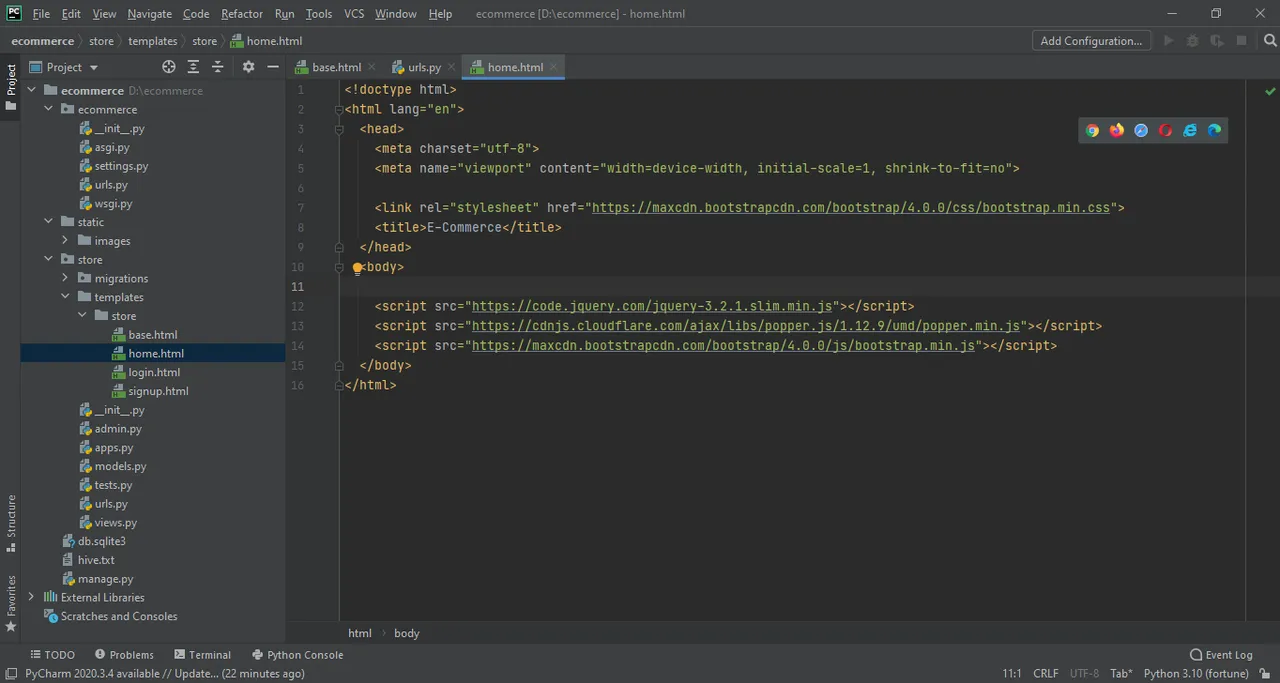Switch to the base.html tab

(x=336, y=67)
